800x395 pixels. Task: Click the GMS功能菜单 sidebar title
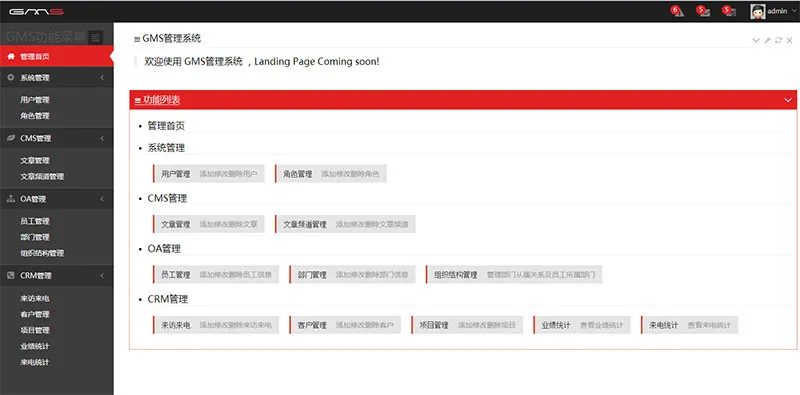click(x=46, y=37)
